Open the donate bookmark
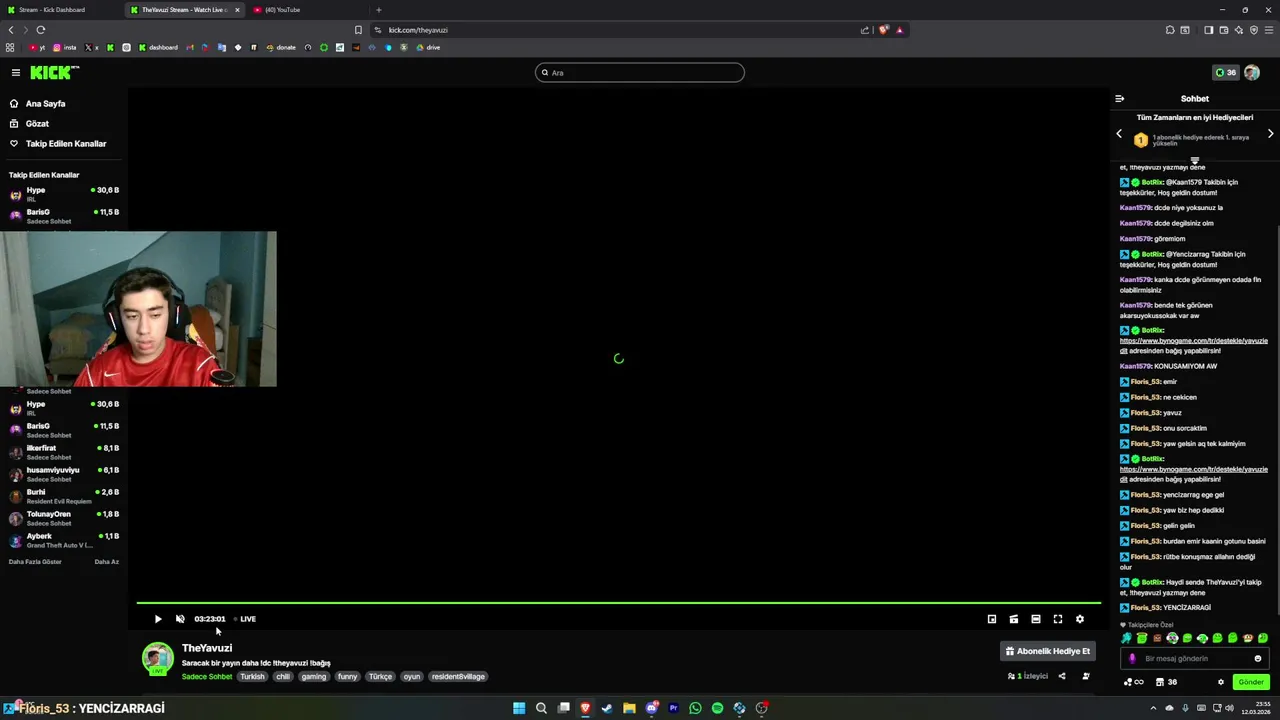Viewport: 1280px width, 720px height. point(281,47)
